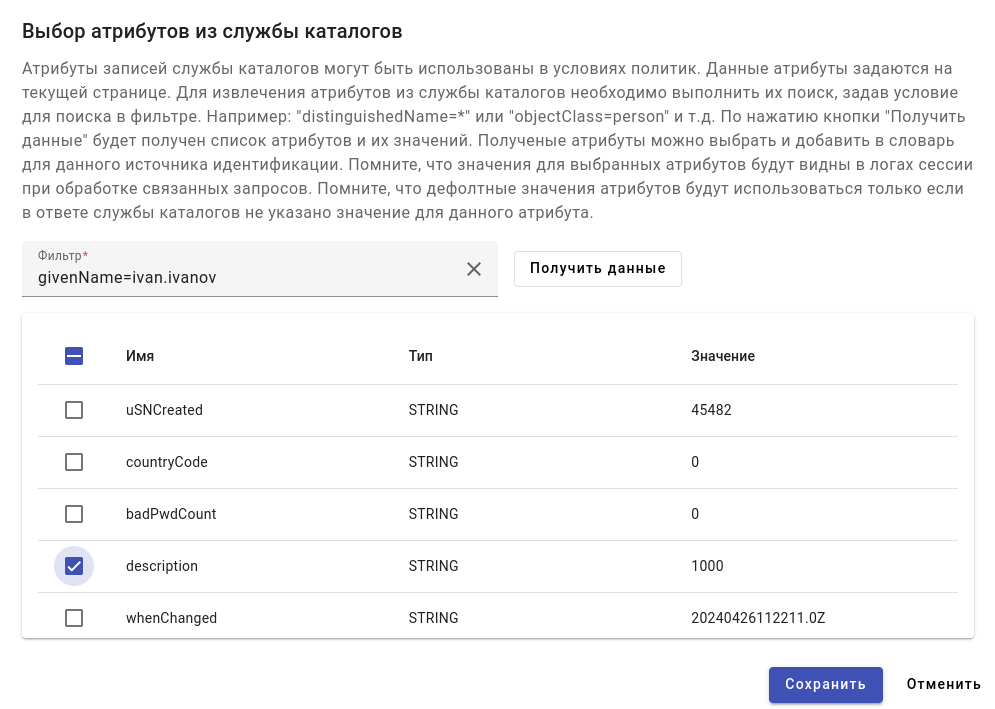Click the whenChanged value 20240426112211.0Z
The width and height of the screenshot is (995, 709).
757,618
